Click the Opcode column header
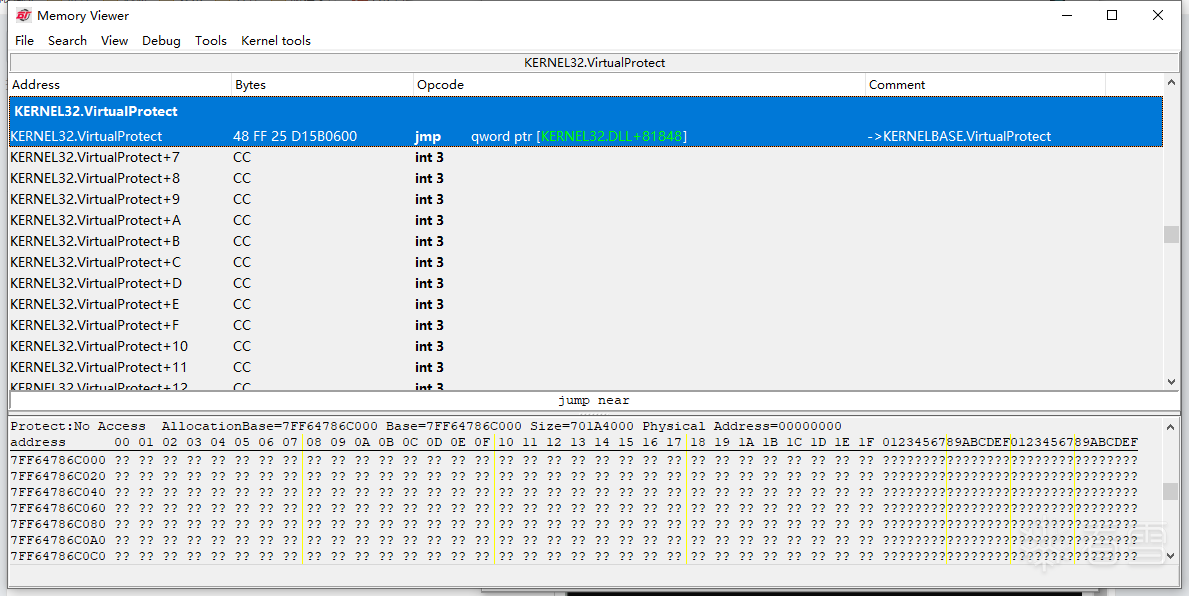Screen dimensions: 1189x596 639,85
